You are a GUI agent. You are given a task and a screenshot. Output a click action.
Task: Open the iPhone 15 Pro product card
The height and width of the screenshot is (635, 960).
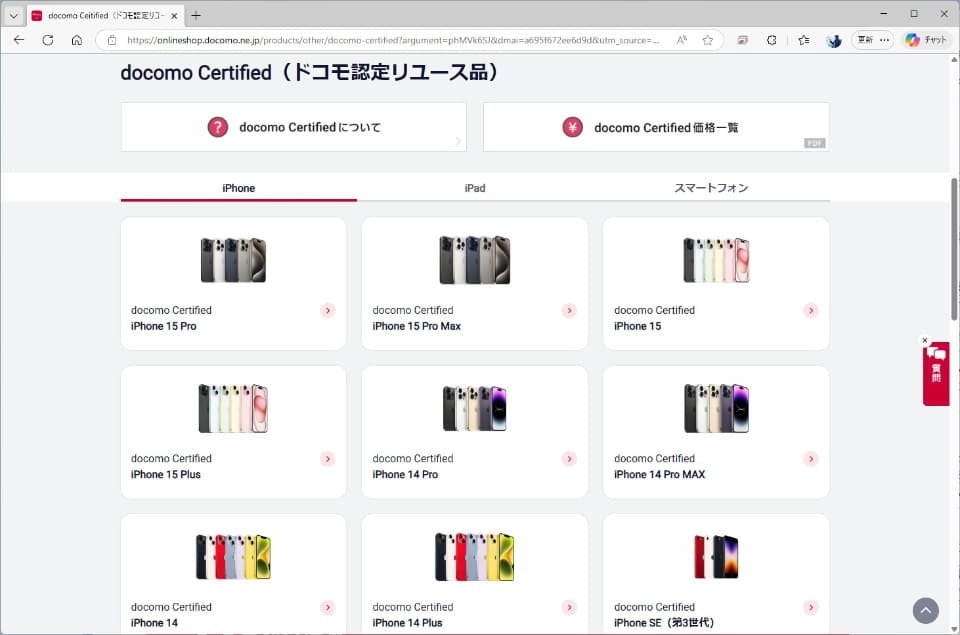pos(233,284)
